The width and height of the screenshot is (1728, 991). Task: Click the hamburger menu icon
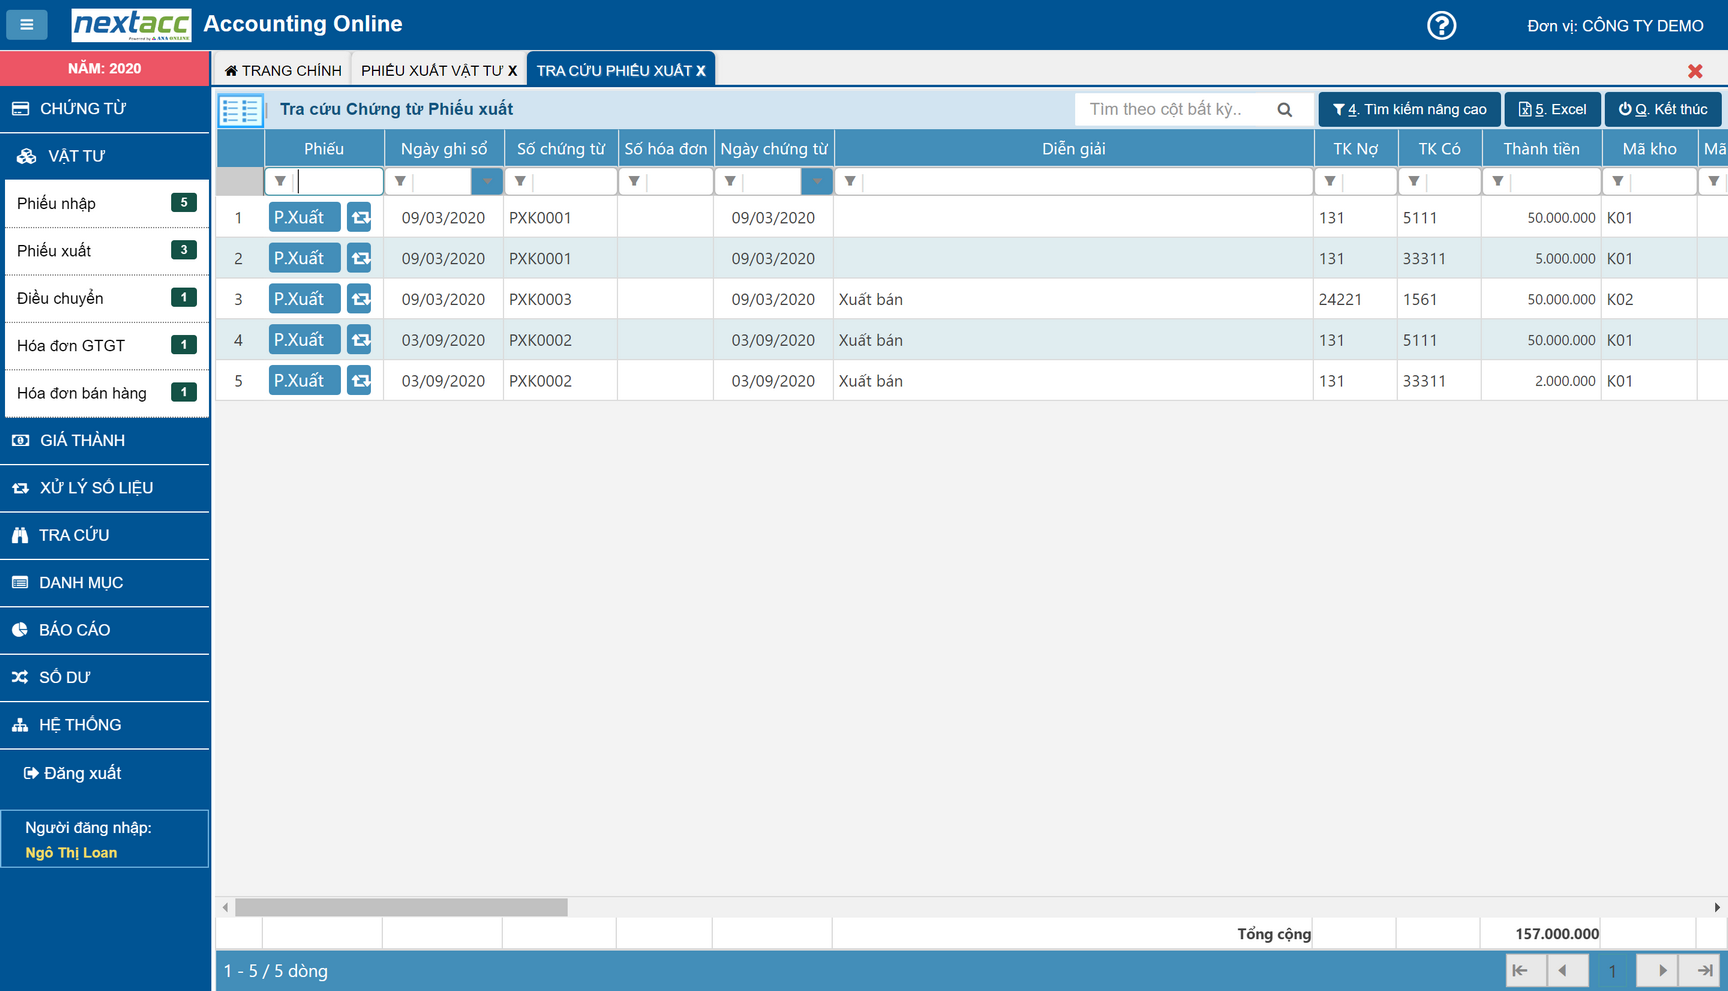[27, 24]
